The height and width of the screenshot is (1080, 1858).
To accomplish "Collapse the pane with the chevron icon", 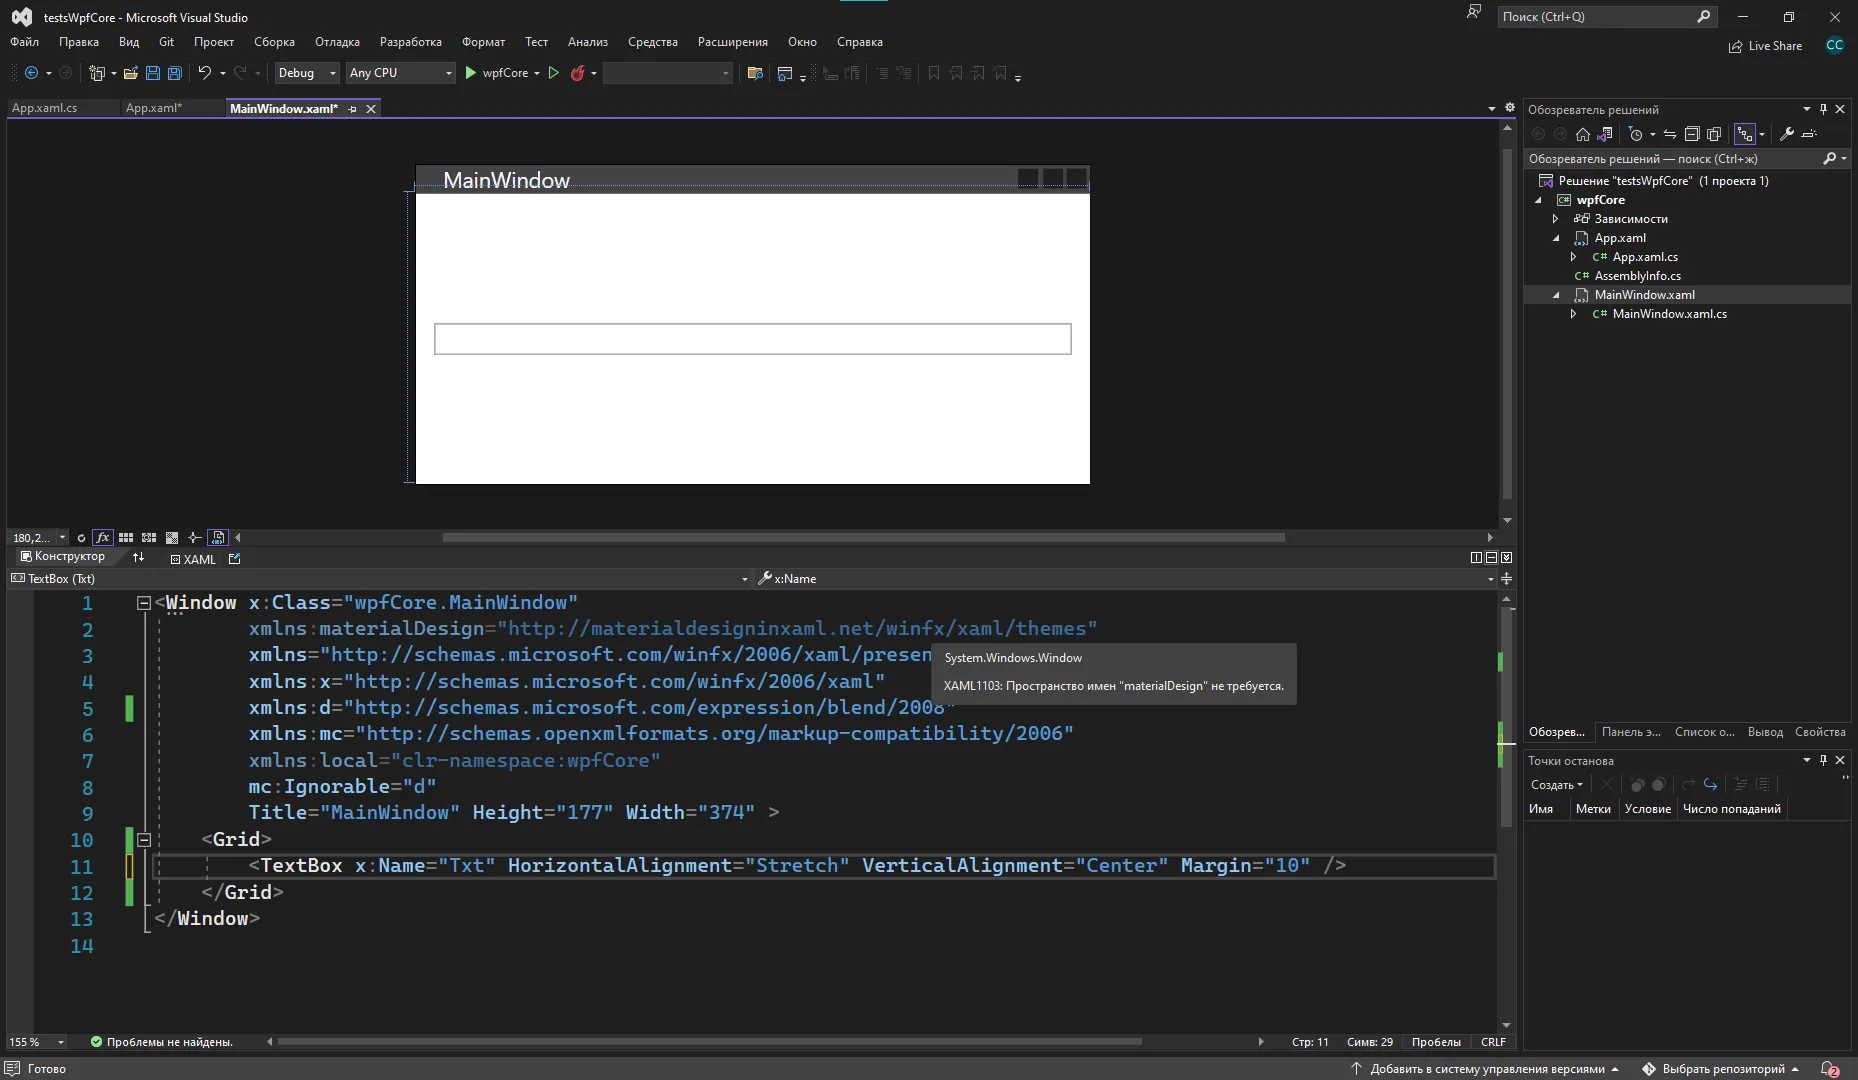I will [x=1507, y=558].
